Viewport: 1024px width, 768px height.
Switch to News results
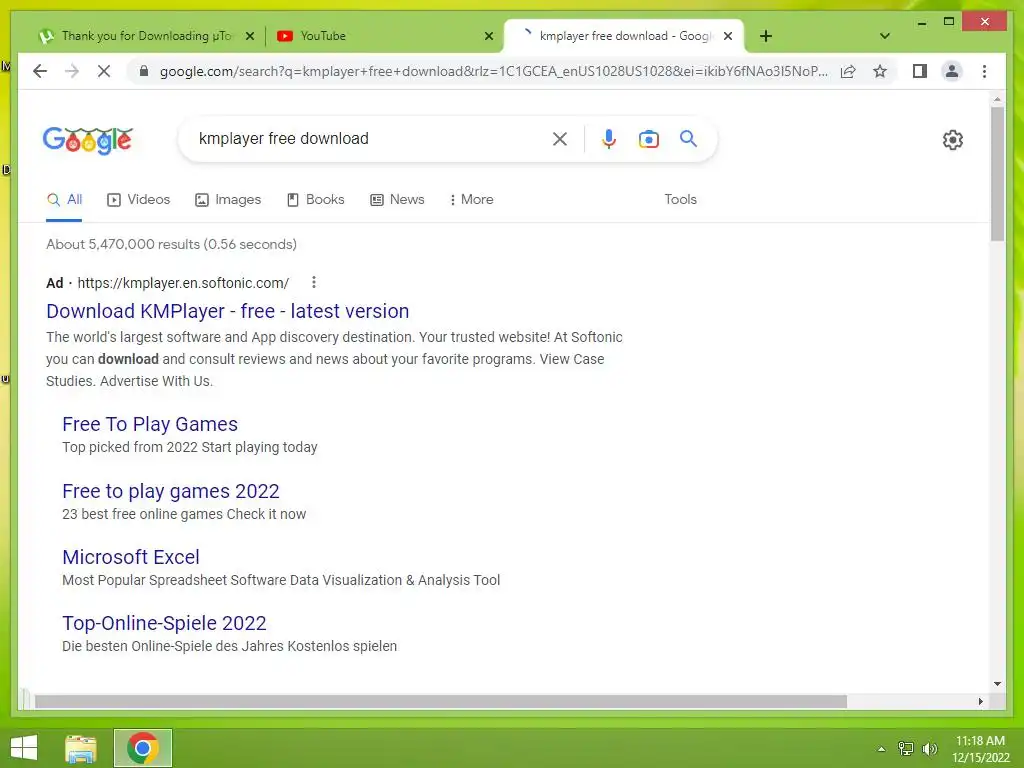pos(397,200)
